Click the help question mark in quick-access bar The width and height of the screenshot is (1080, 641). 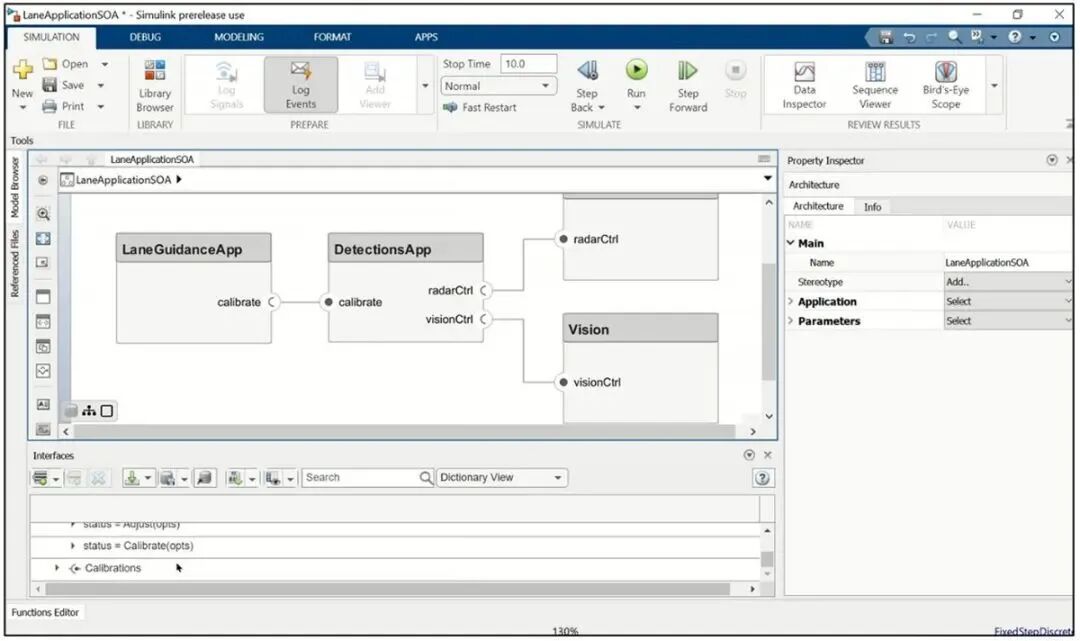coord(1015,37)
